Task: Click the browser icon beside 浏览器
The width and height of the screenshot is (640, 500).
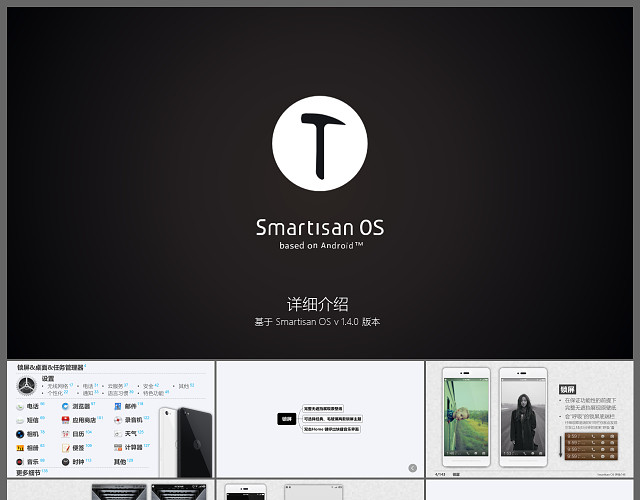Action: tap(65, 406)
